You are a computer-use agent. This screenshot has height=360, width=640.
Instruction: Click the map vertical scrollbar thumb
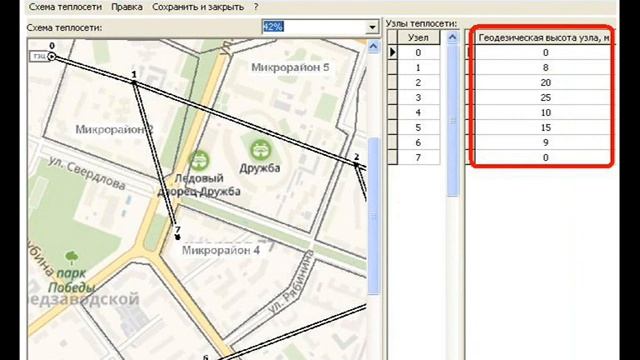pos(373,216)
